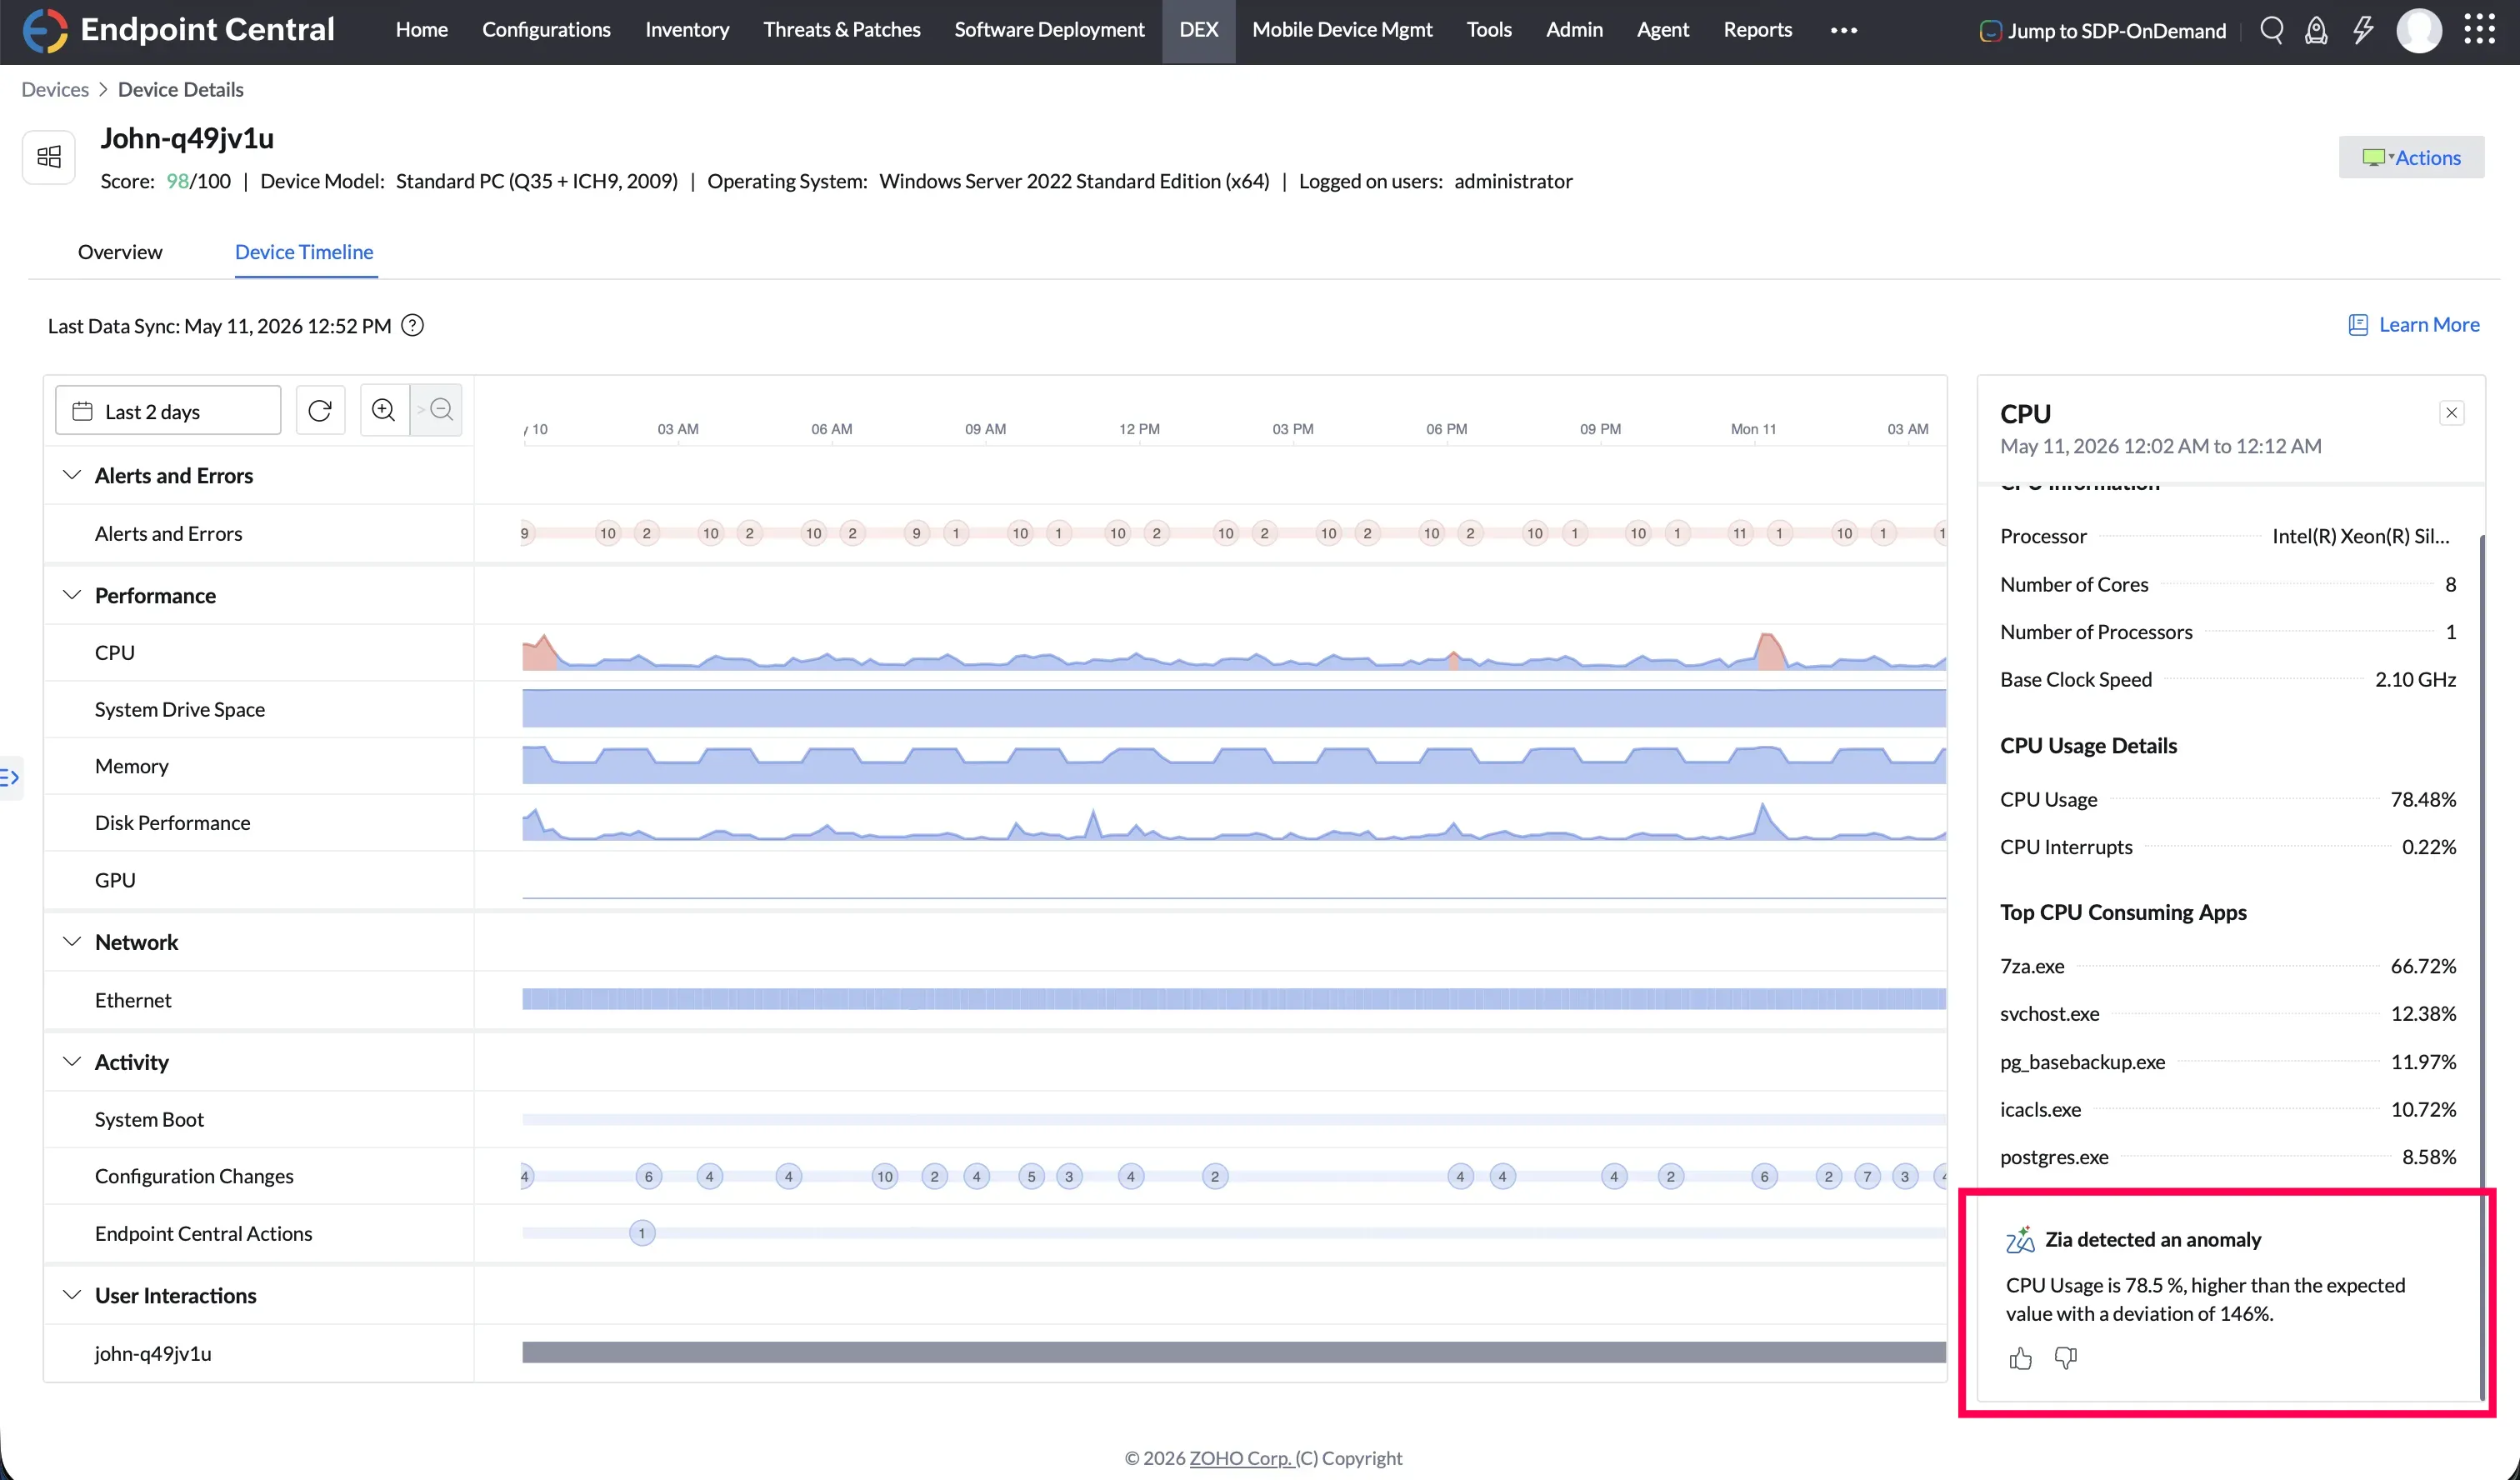Open the Inventory menu
Viewport: 2520px width, 1480px height.
687,30
